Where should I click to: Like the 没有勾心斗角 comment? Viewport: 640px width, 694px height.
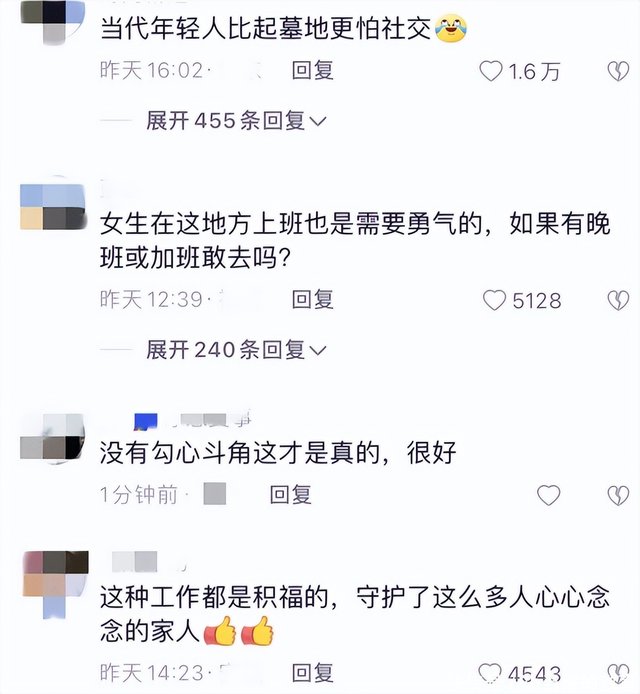pyautogui.click(x=549, y=495)
